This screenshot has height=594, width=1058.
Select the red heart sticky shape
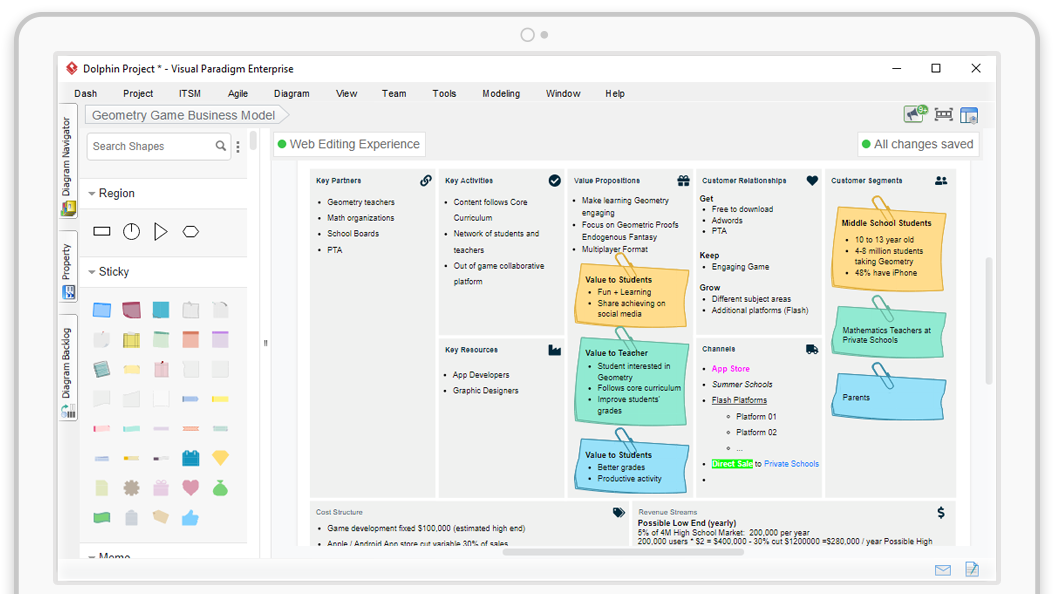pos(190,488)
